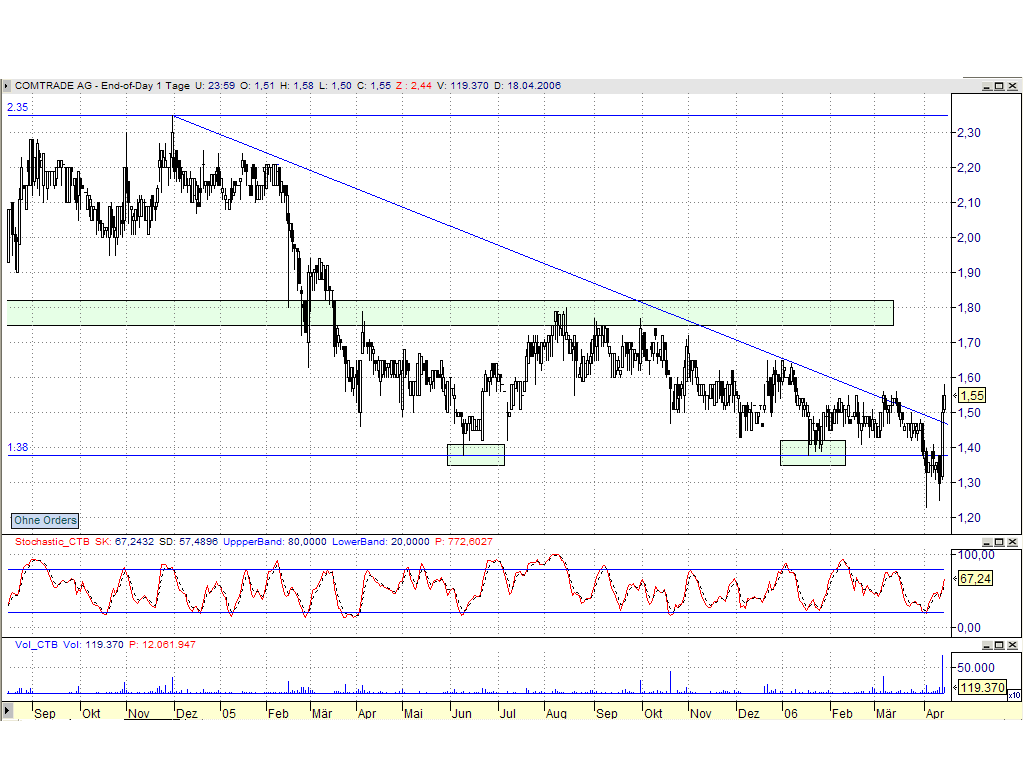The height and width of the screenshot is (768, 1024).
Task: Minimize the Stochastic_CTB indicator panel
Action: (x=987, y=541)
